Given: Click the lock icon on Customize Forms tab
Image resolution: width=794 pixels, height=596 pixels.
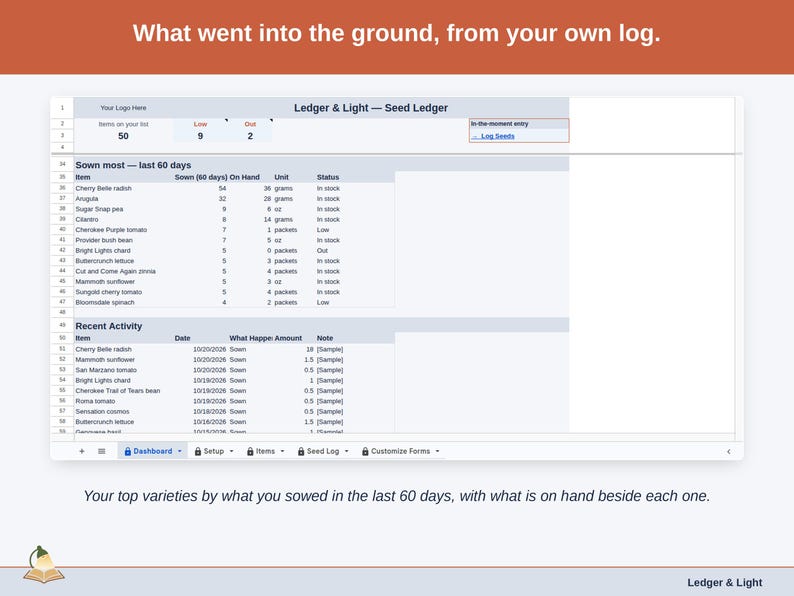Looking at the screenshot, I should pos(365,451).
